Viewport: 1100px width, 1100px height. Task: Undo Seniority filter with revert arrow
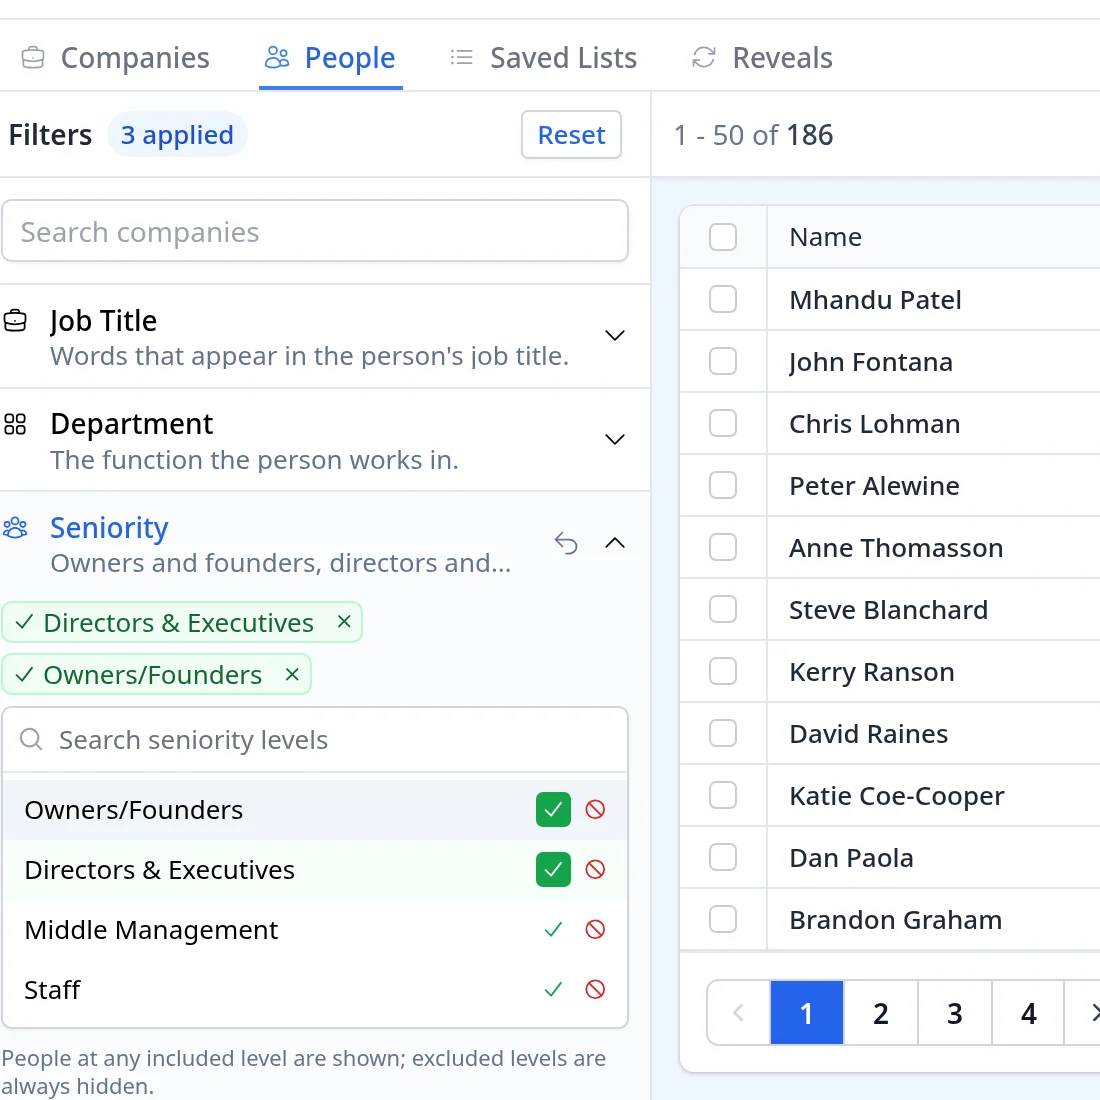click(x=566, y=543)
